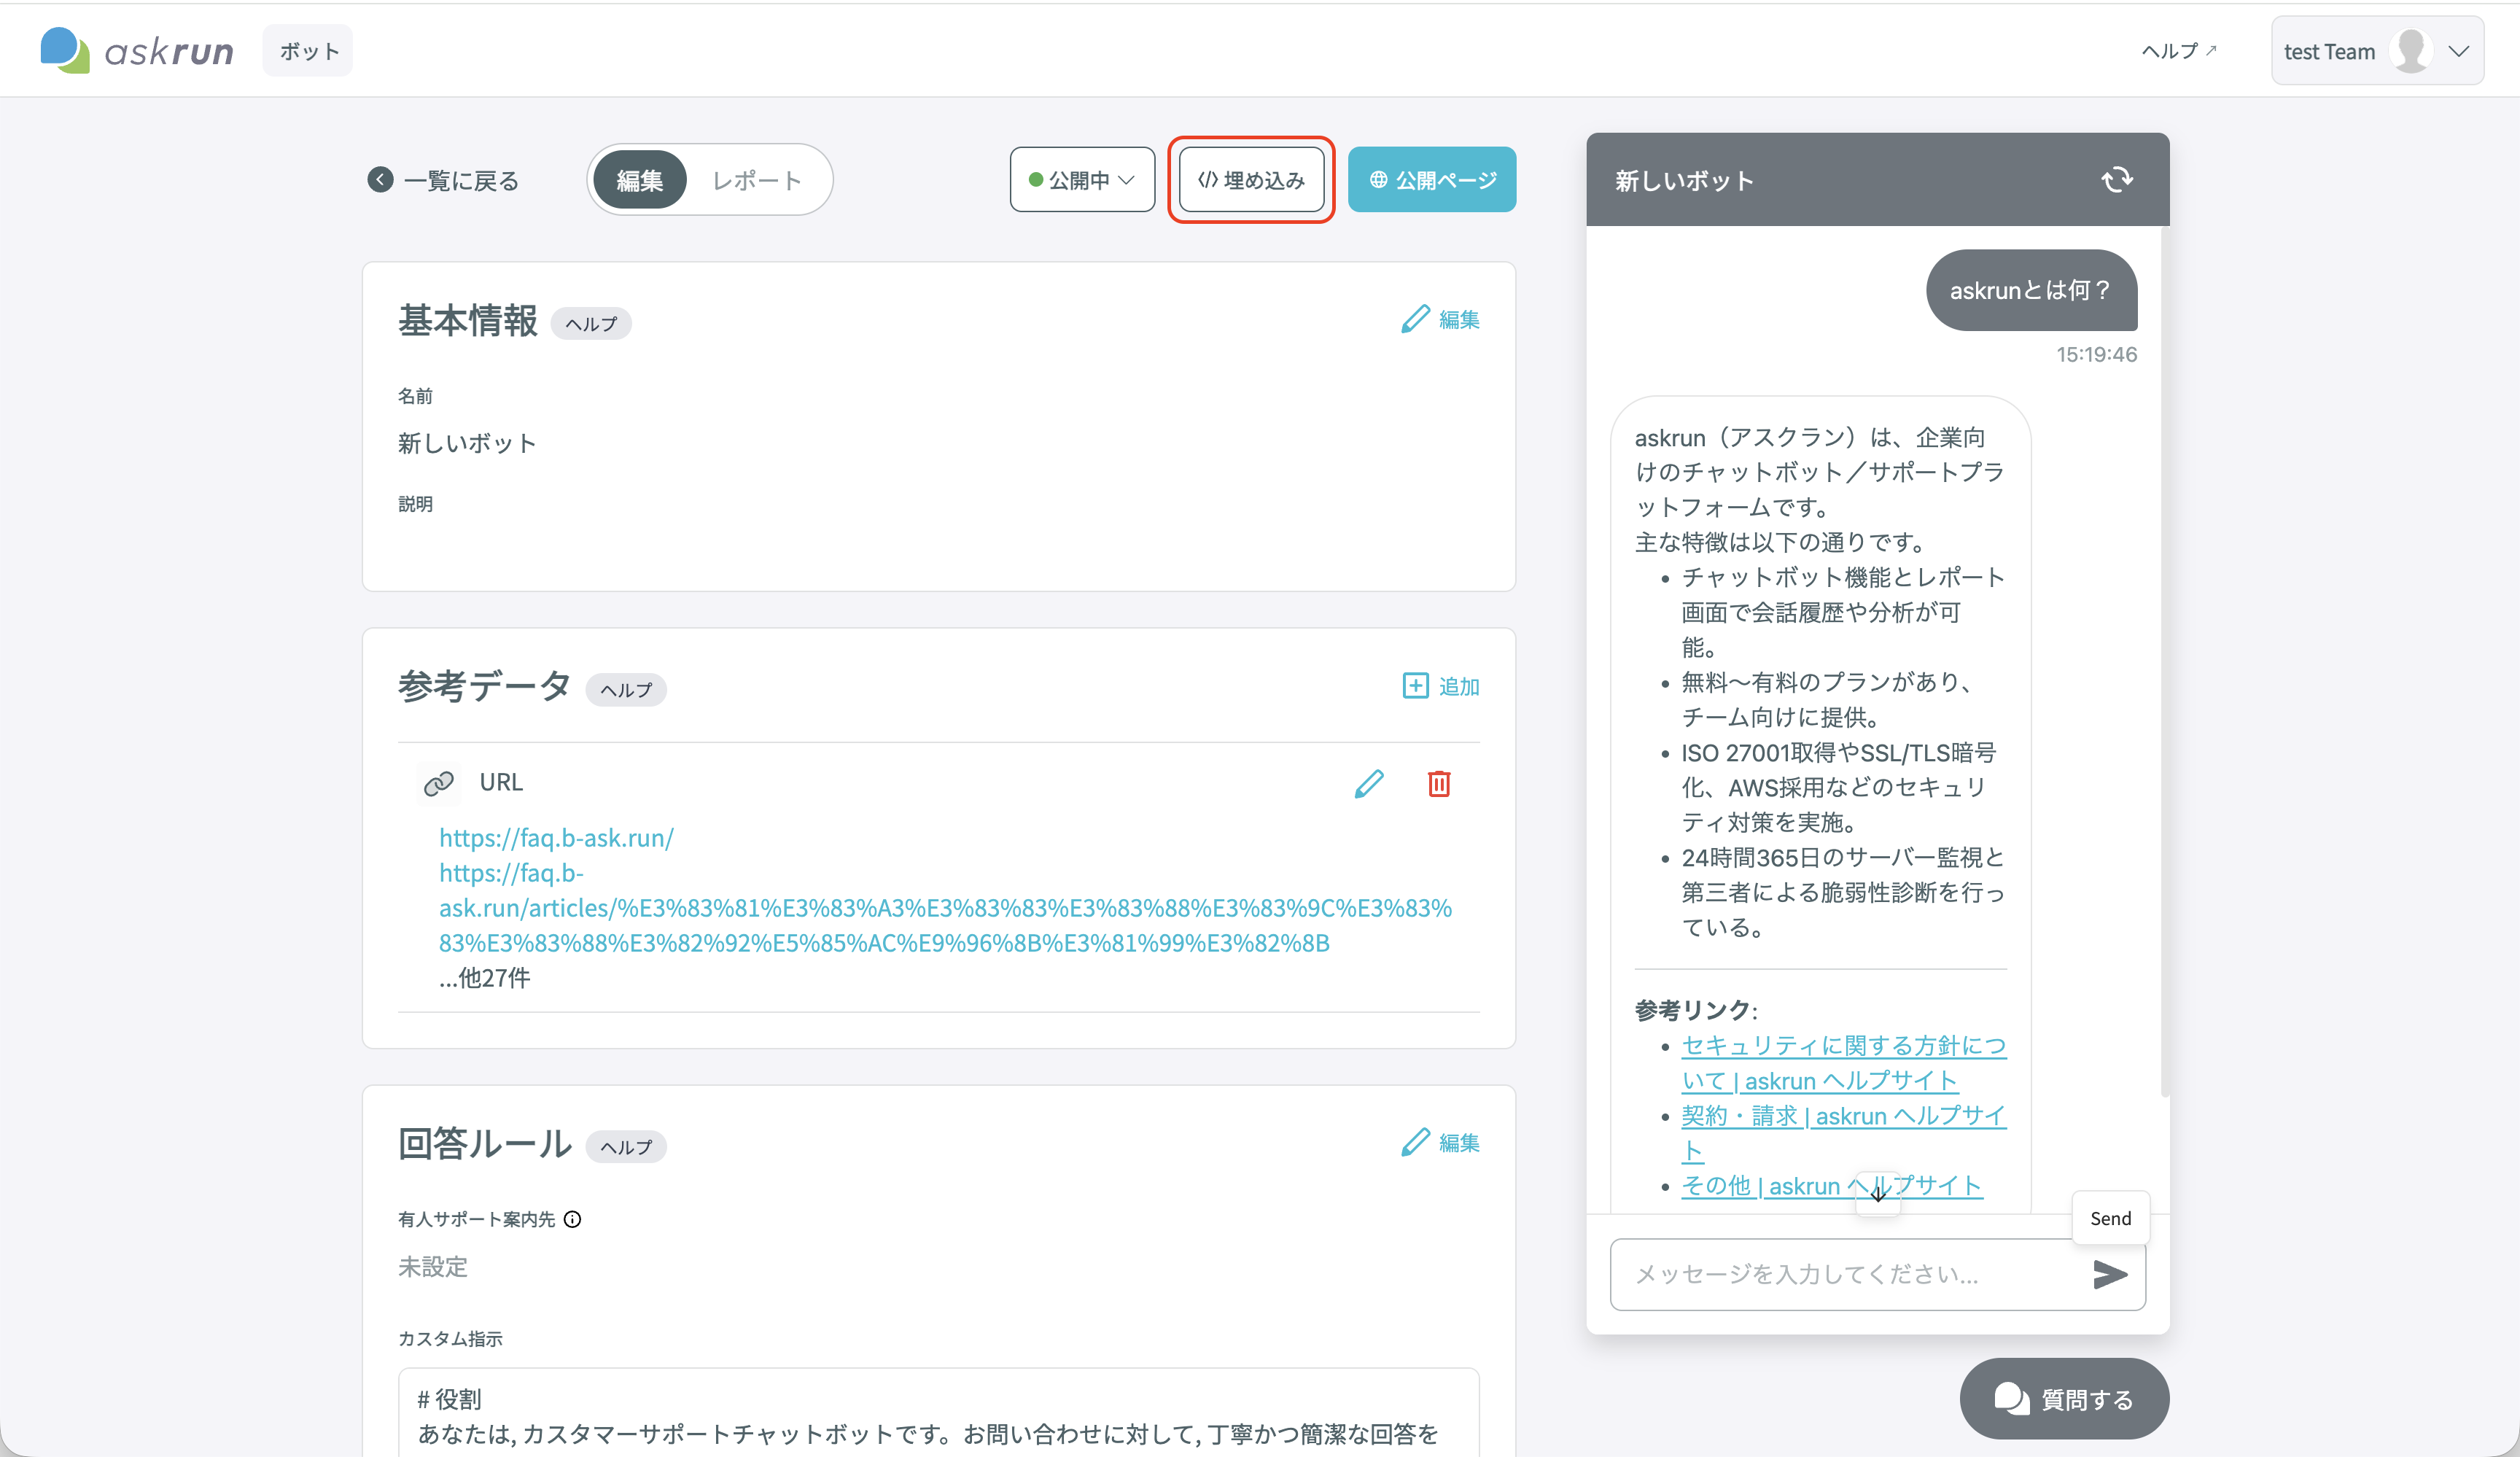Open the long faq.b-ask.run/articles link

pyautogui.click(x=945, y=908)
